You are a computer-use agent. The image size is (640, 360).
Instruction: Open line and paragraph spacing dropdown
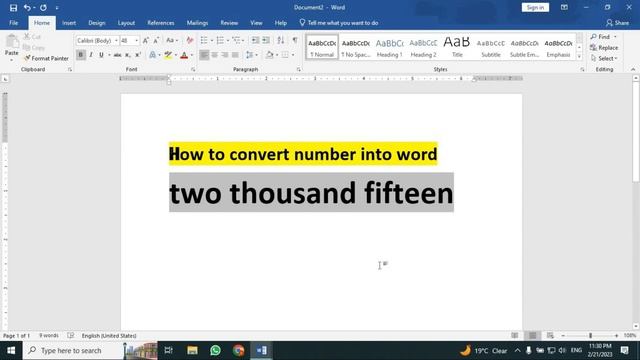(251, 55)
